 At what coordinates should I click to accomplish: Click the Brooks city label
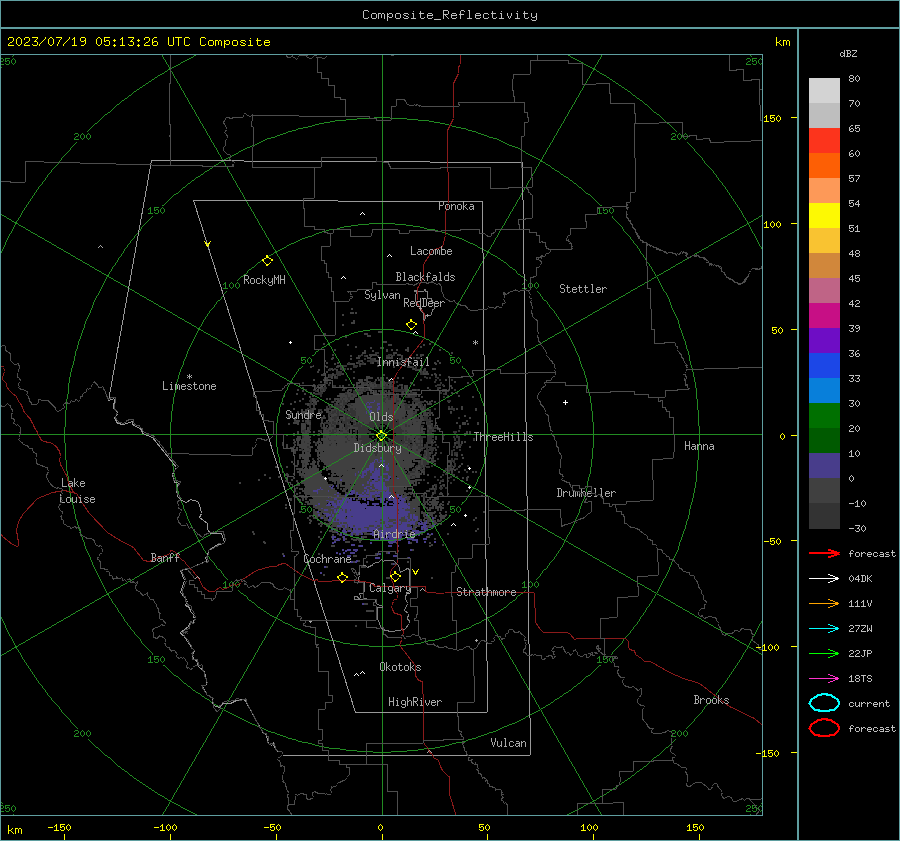click(711, 700)
